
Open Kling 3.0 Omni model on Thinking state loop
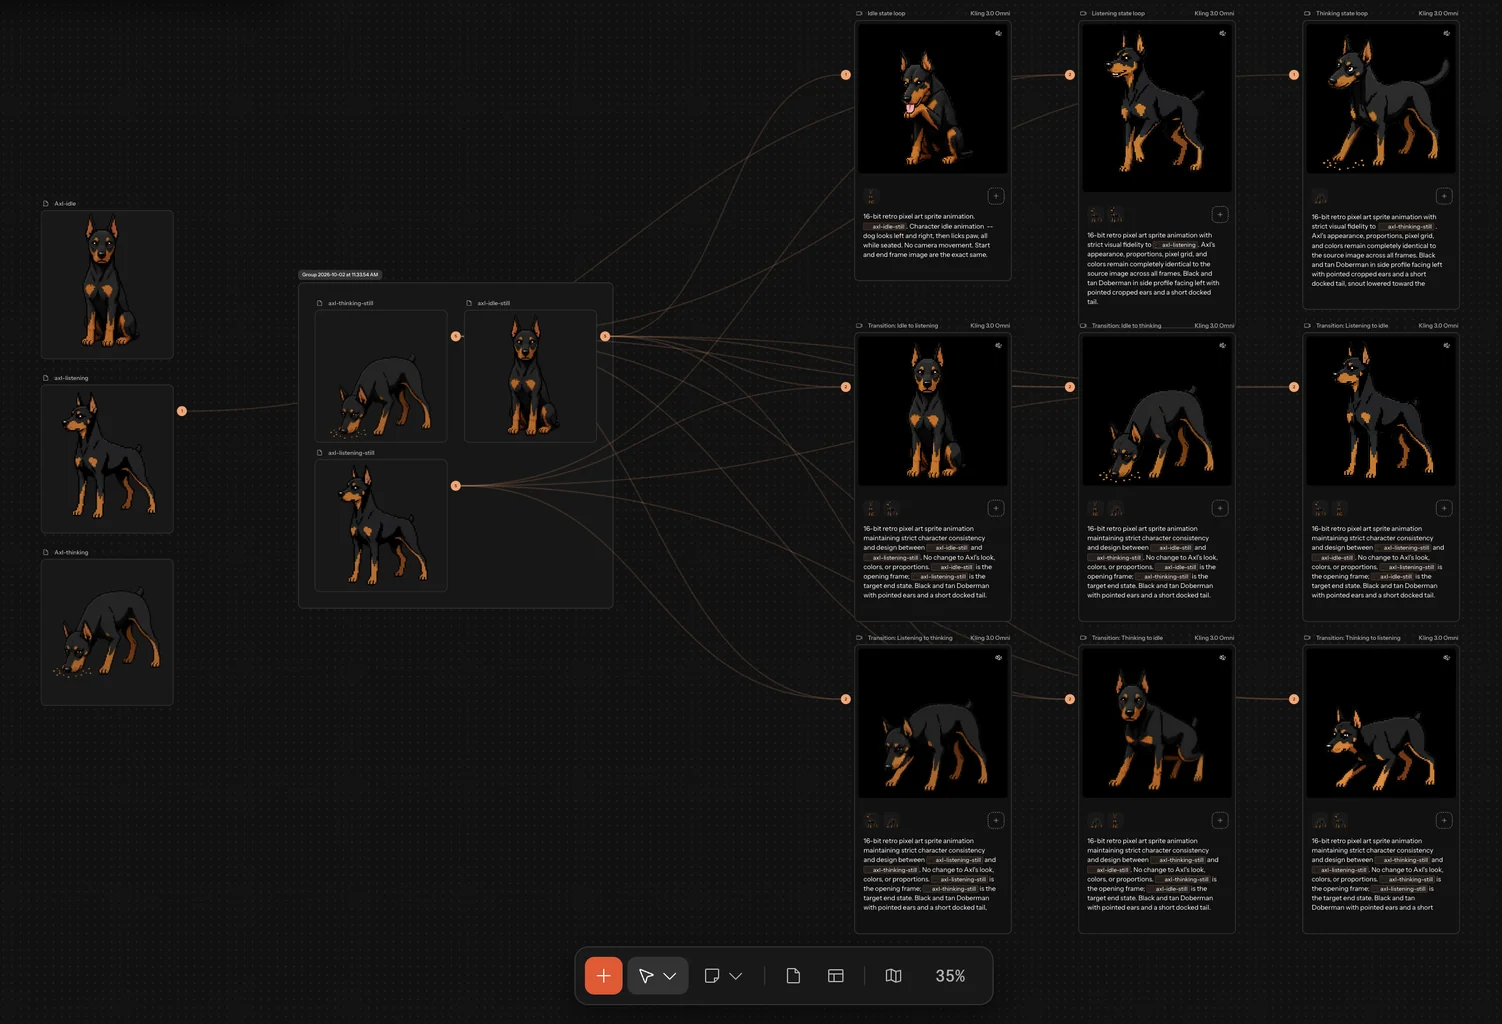point(1438,13)
